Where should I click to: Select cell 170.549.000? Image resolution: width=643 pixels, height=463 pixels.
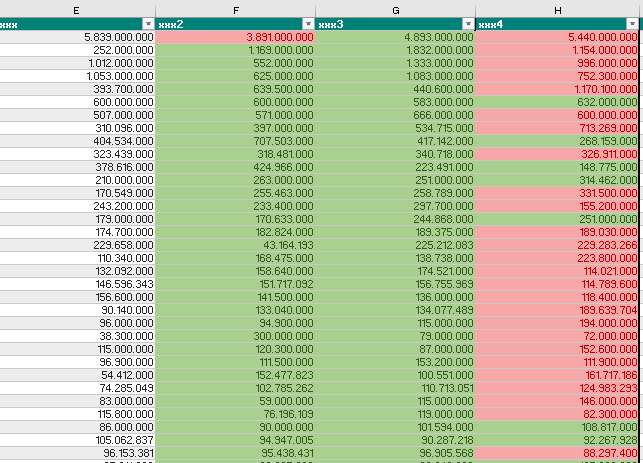click(78, 193)
